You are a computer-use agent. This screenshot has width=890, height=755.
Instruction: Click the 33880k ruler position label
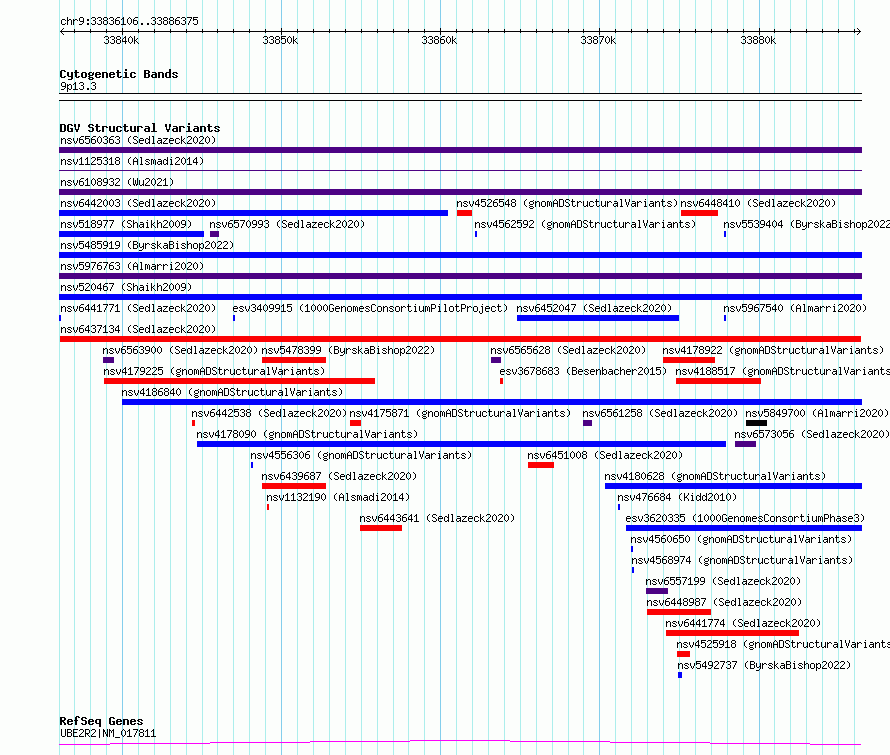[758, 40]
